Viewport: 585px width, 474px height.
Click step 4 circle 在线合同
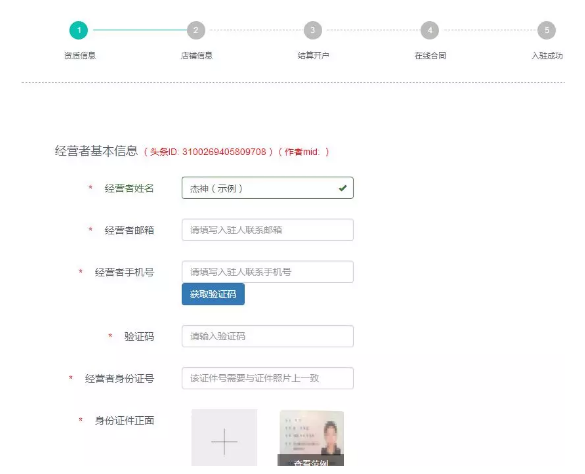(x=430, y=30)
